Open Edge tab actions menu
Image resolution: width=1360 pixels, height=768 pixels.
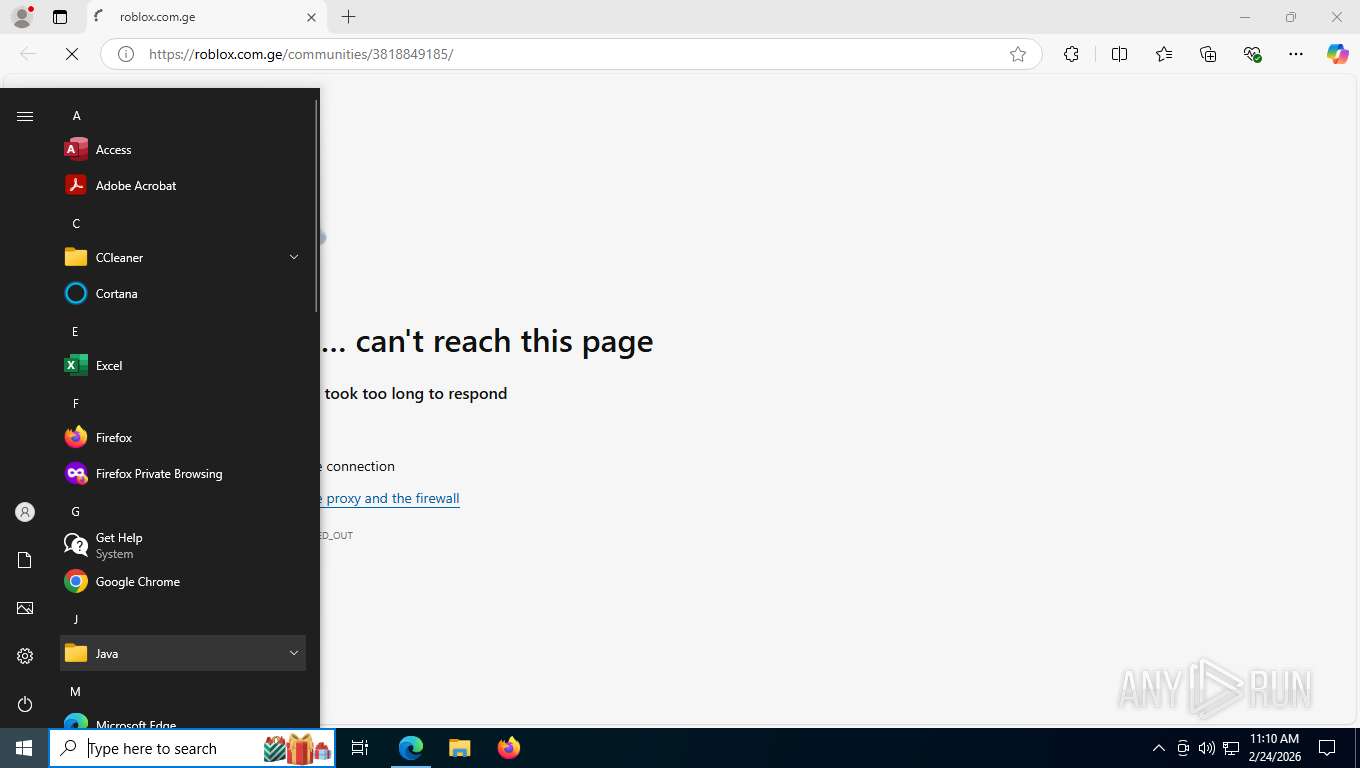click(60, 17)
